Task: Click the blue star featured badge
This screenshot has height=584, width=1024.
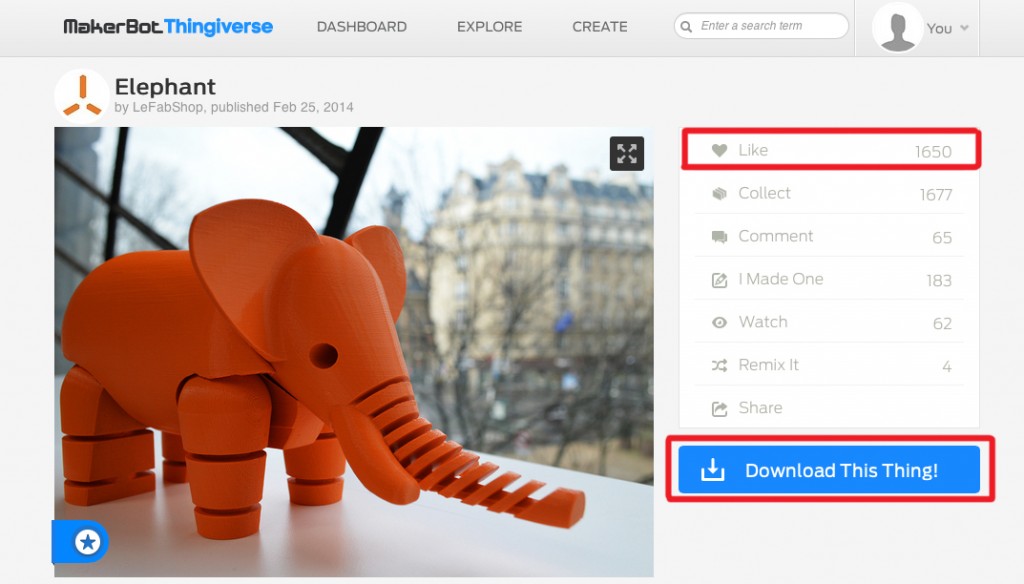Action: (87, 542)
